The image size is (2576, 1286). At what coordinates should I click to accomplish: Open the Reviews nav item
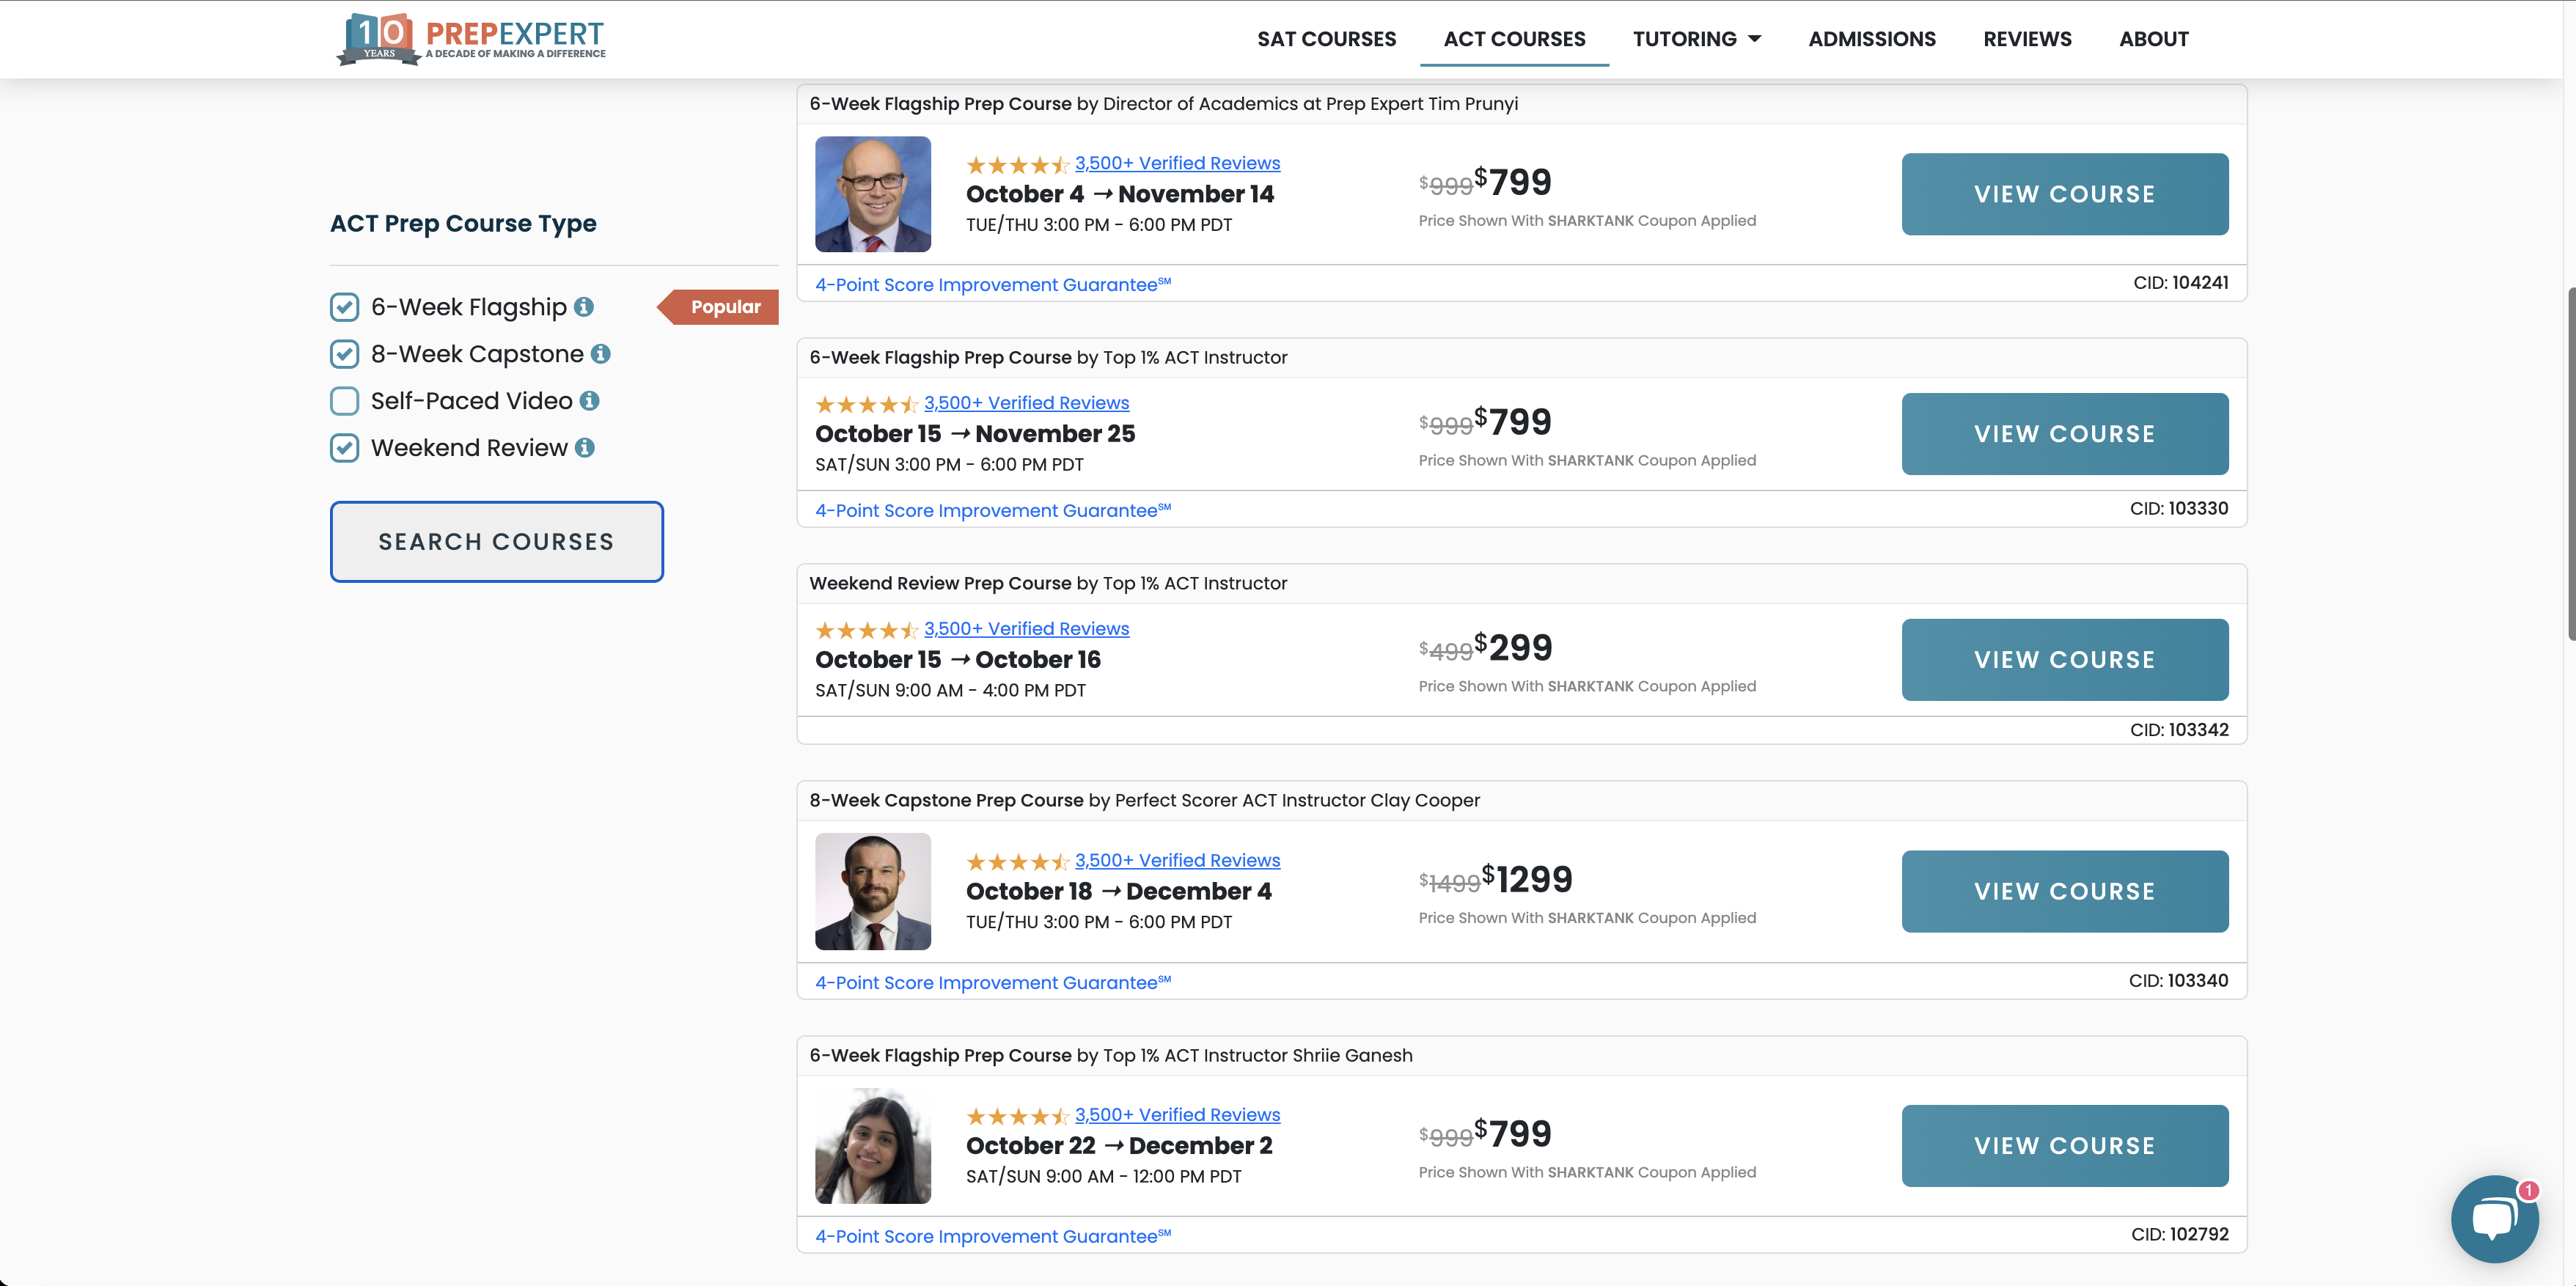click(2027, 39)
